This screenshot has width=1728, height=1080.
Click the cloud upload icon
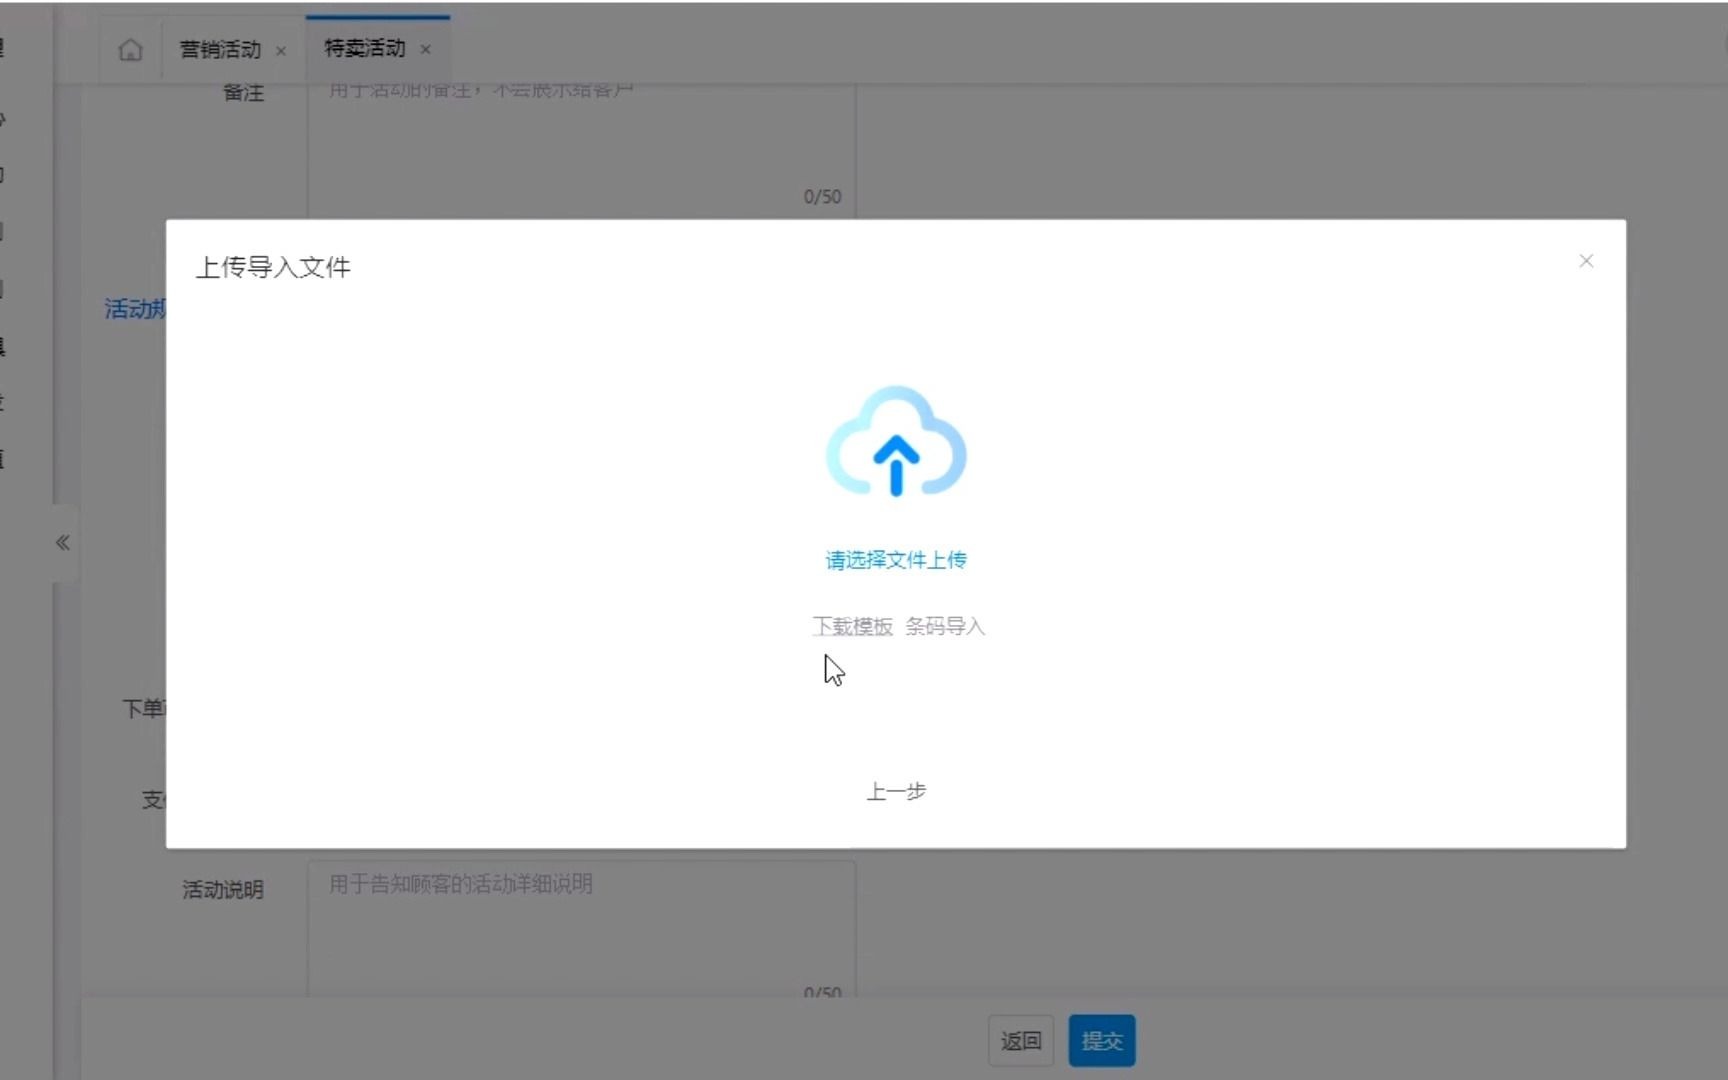pyautogui.click(x=896, y=442)
